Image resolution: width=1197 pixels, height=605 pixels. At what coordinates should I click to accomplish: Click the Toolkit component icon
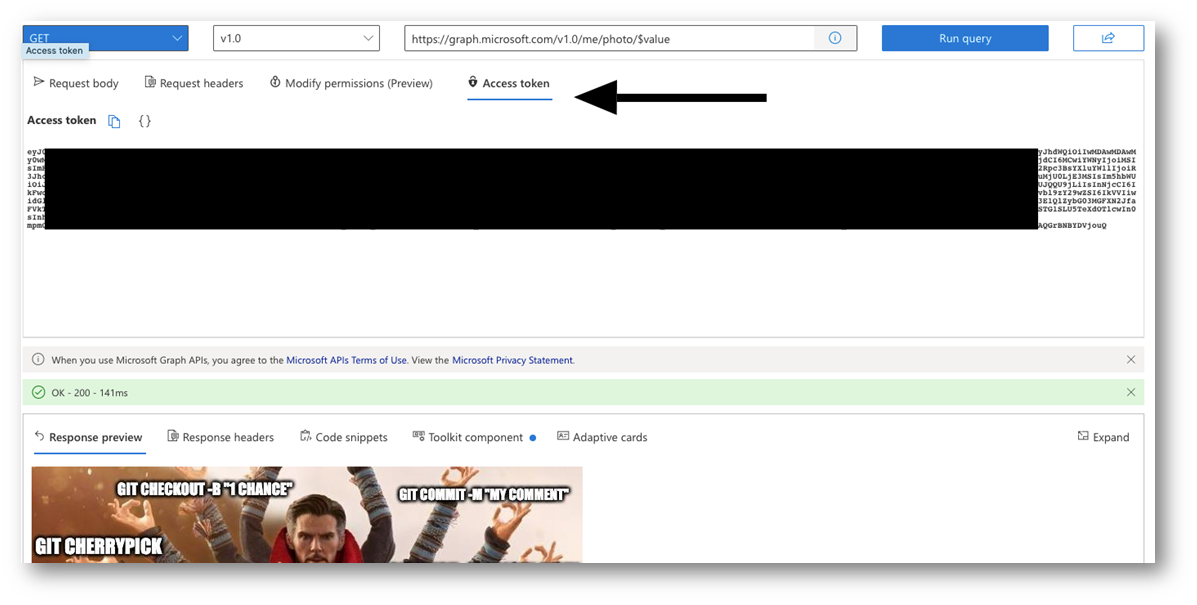click(x=418, y=436)
